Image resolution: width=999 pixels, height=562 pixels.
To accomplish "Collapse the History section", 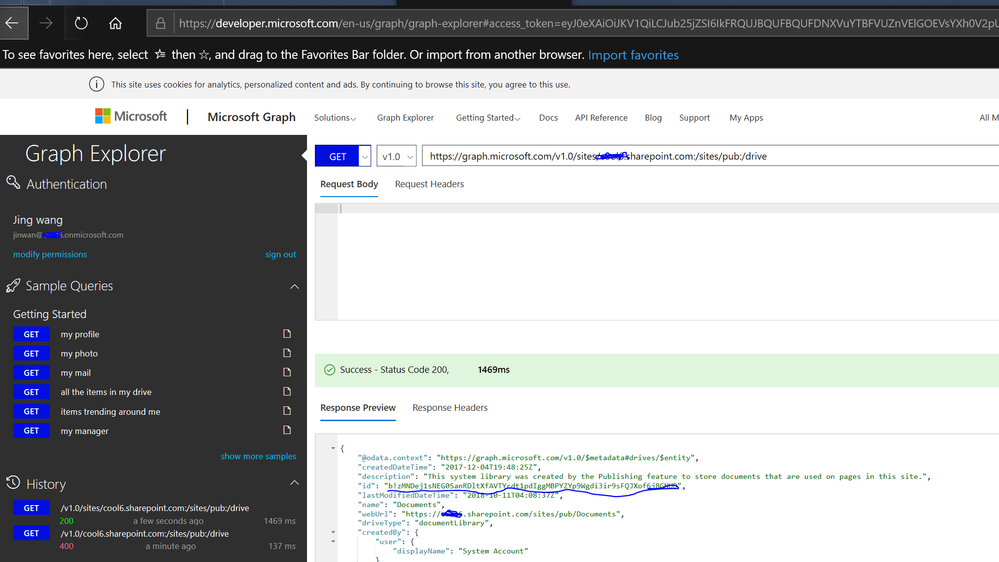I will pyautogui.click(x=294, y=483).
